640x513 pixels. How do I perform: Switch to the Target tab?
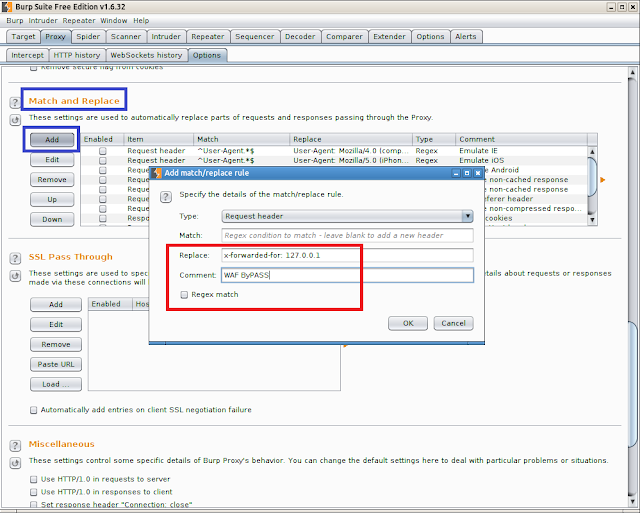tap(23, 37)
